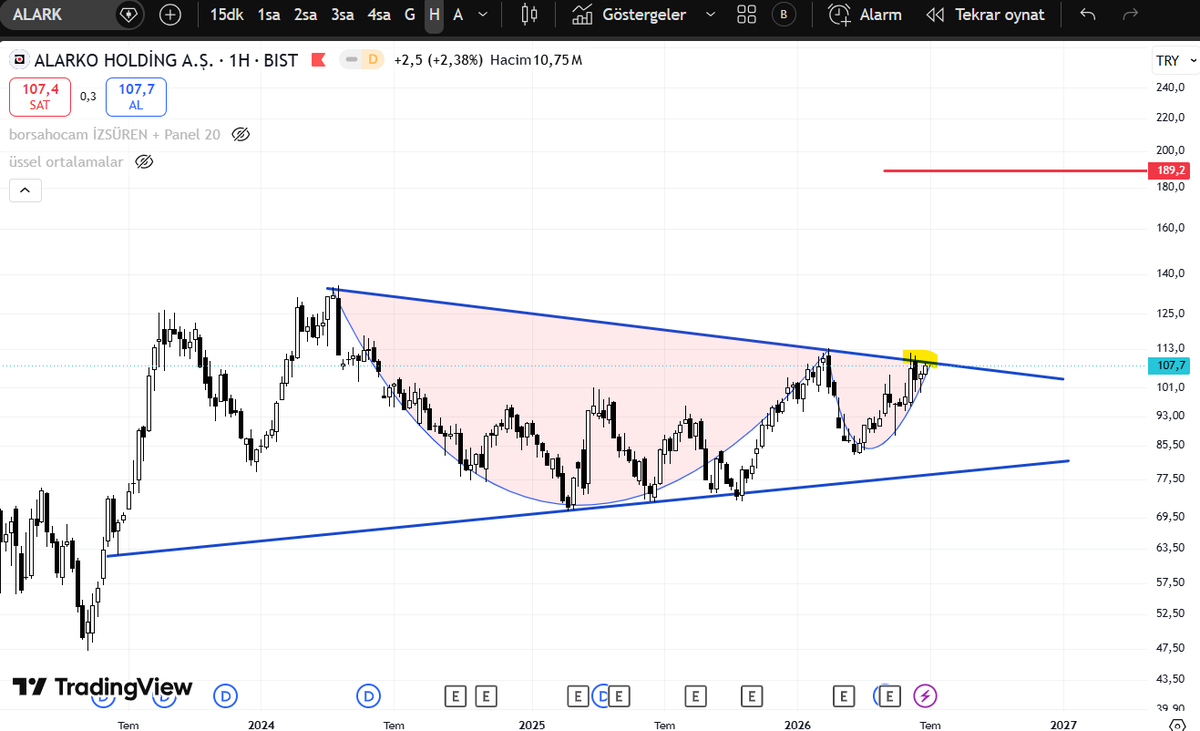Open the ALARK symbol search field
The height and width of the screenshot is (731, 1200).
58,15
